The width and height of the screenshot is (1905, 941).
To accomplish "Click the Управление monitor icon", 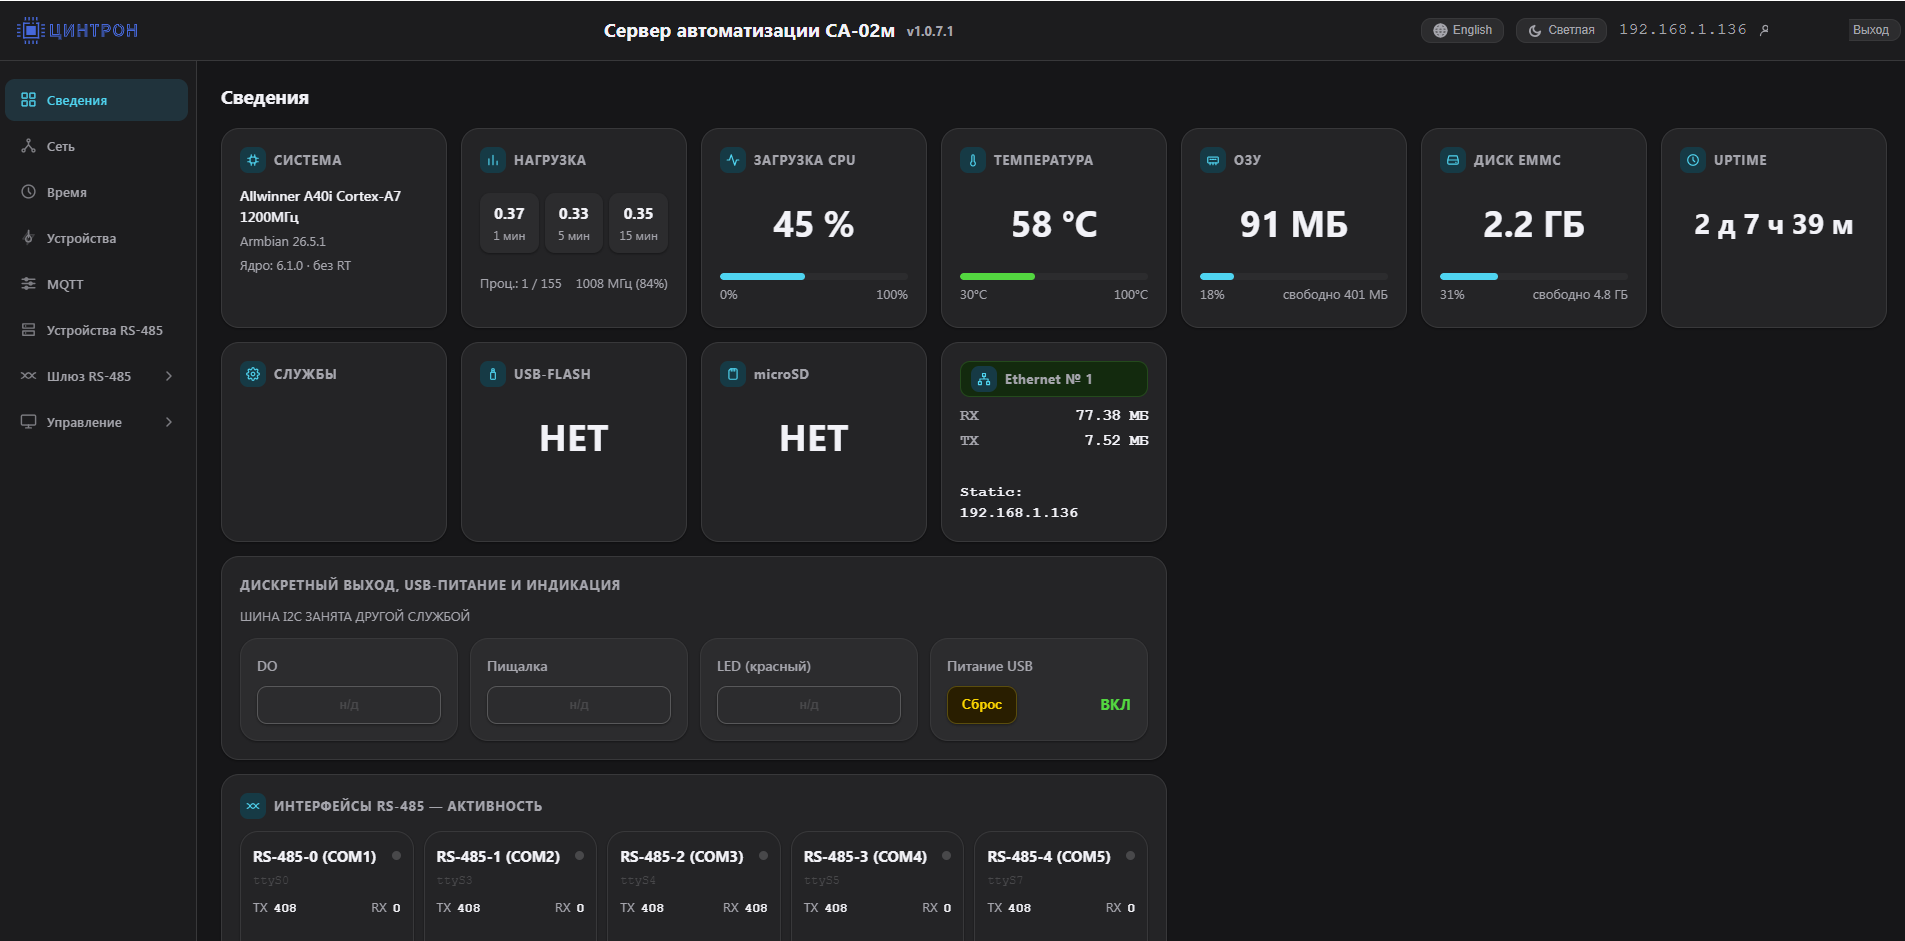I will (28, 422).
